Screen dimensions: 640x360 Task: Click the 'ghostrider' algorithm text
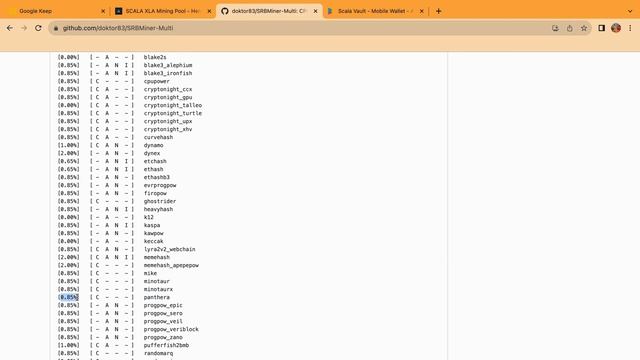(160, 201)
